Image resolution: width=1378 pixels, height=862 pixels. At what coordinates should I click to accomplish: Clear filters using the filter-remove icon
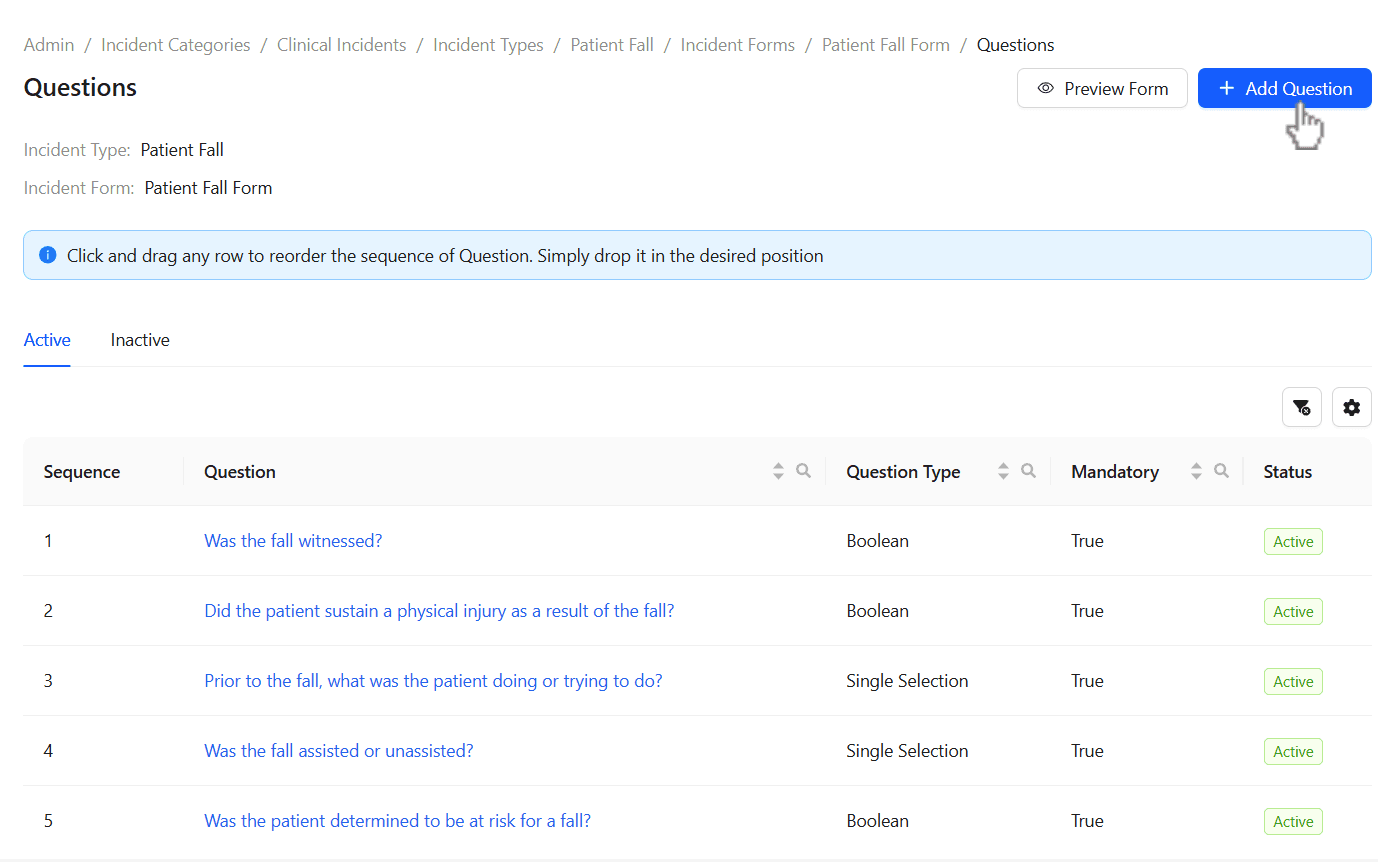tap(1301, 407)
